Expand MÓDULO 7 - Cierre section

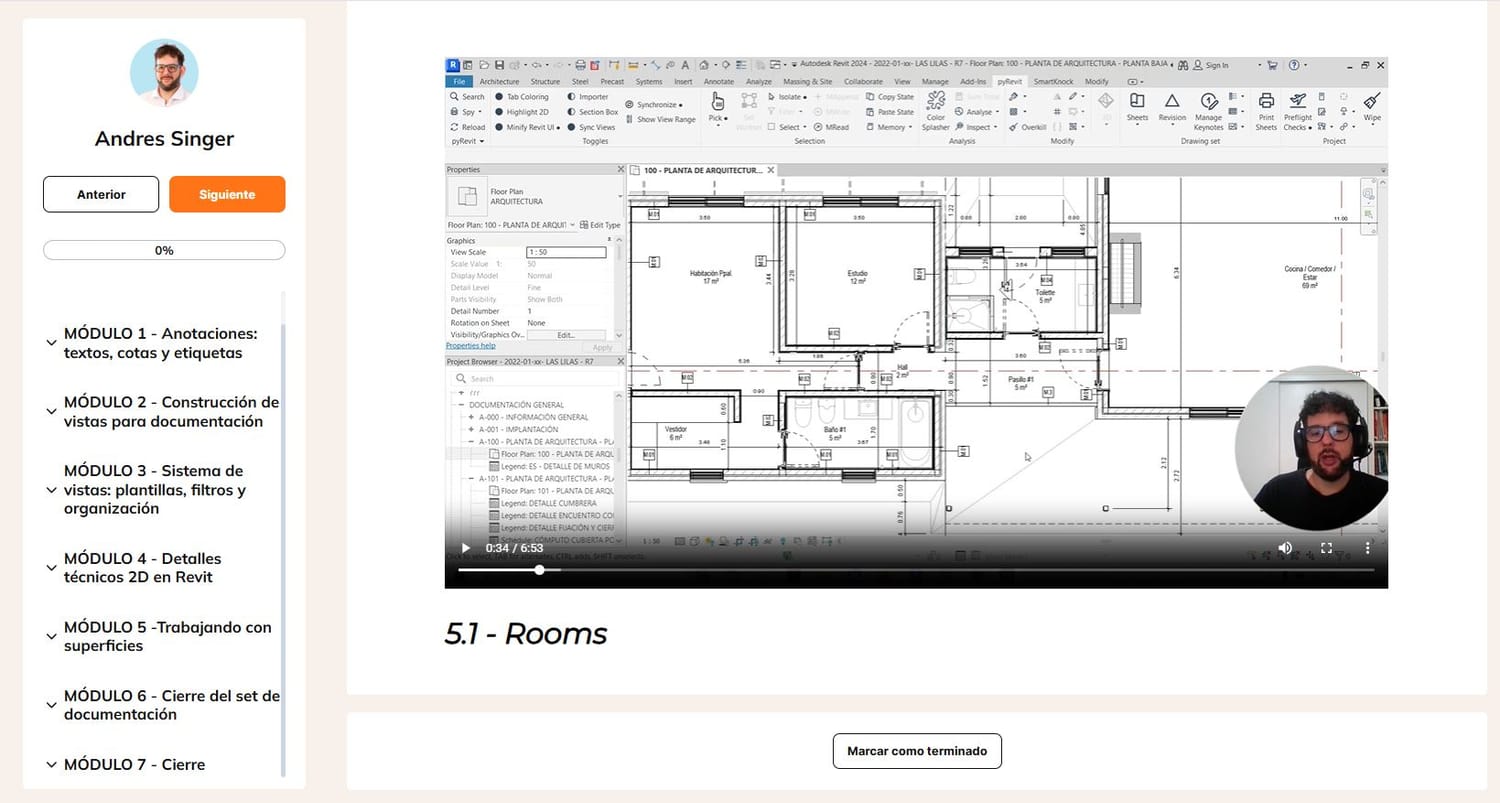coord(51,765)
